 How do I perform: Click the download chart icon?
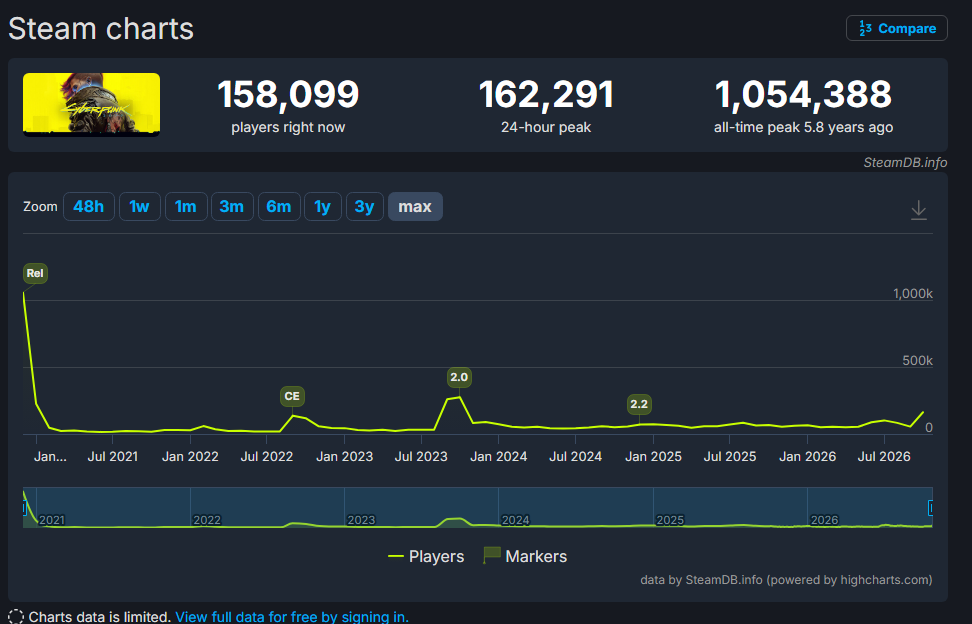point(918,210)
